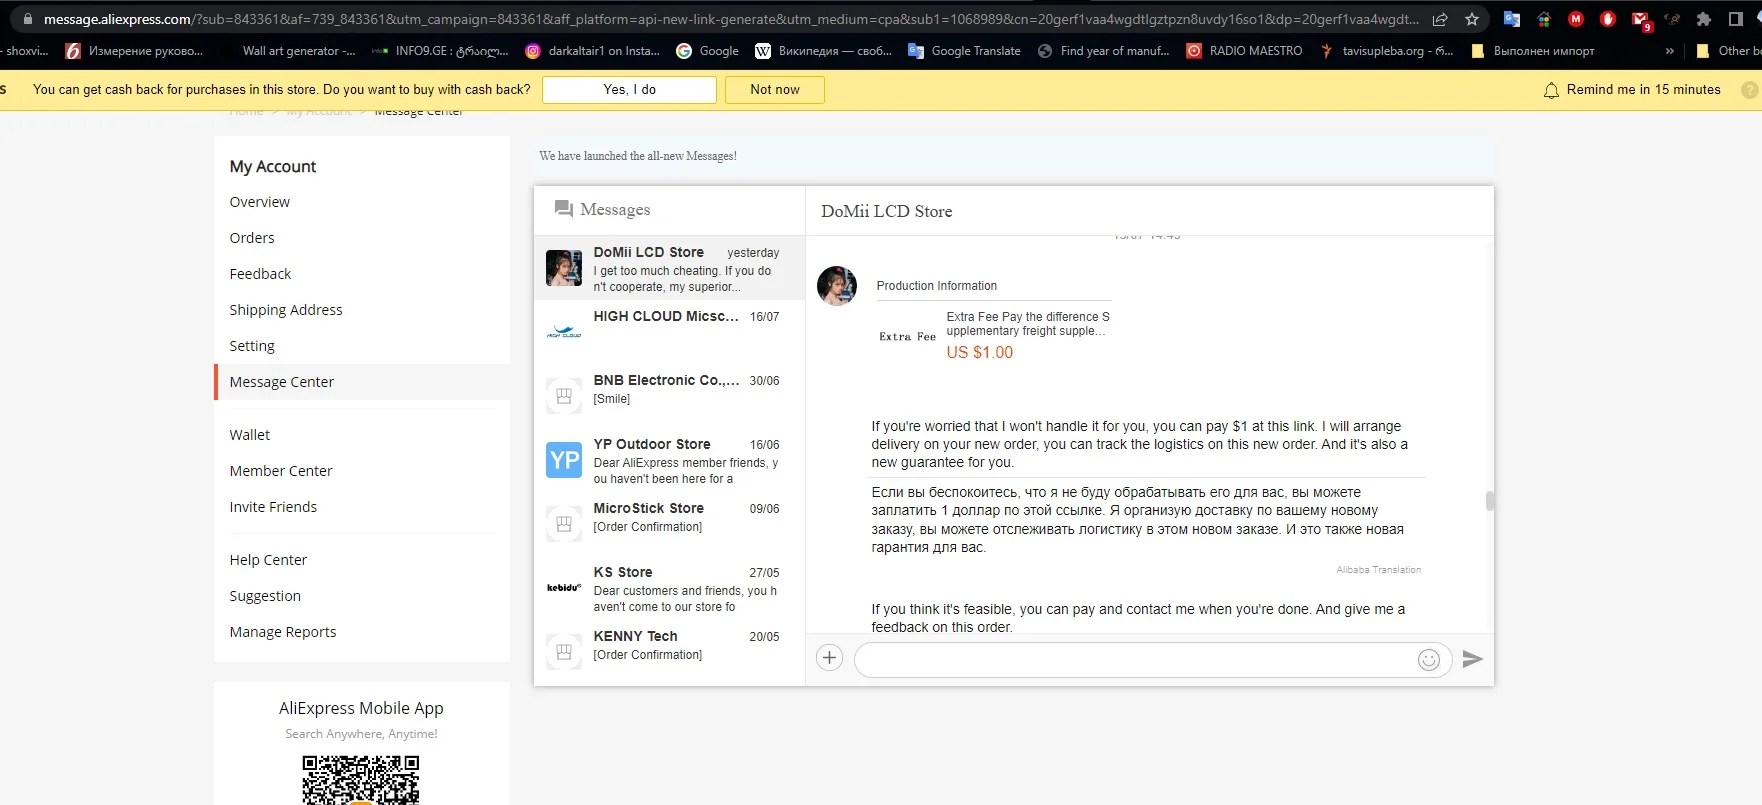Screen dimensions: 1762x805
Task: Open the DoMii LCD Store conversation
Action: tap(670, 268)
